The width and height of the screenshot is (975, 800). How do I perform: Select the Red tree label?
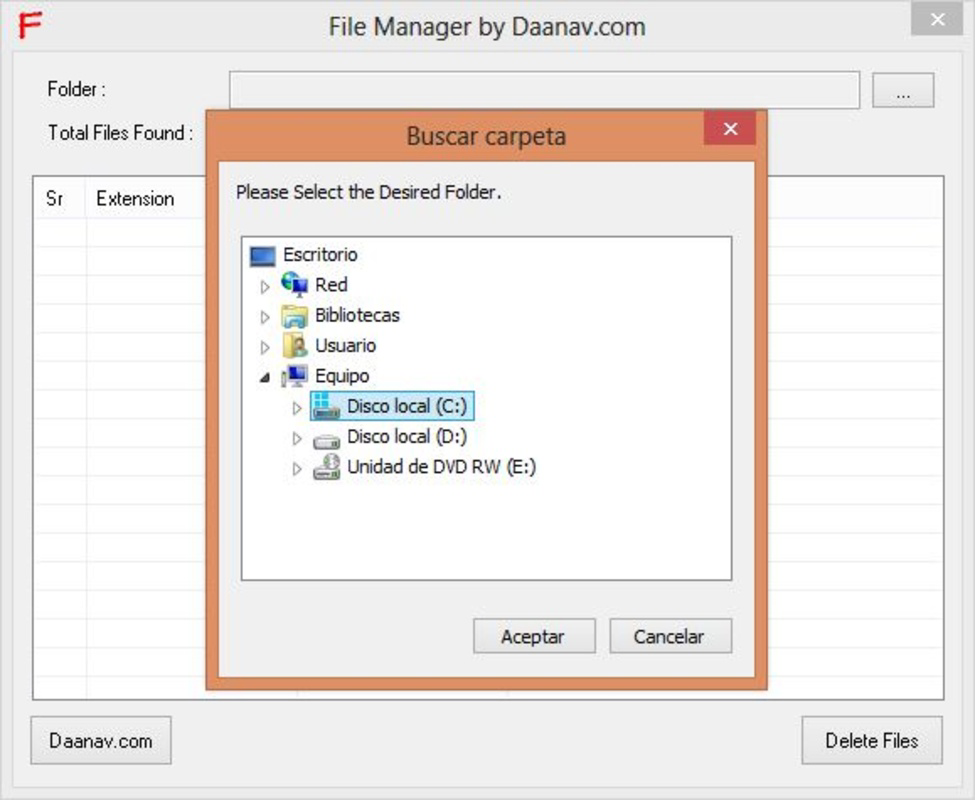pyautogui.click(x=331, y=285)
